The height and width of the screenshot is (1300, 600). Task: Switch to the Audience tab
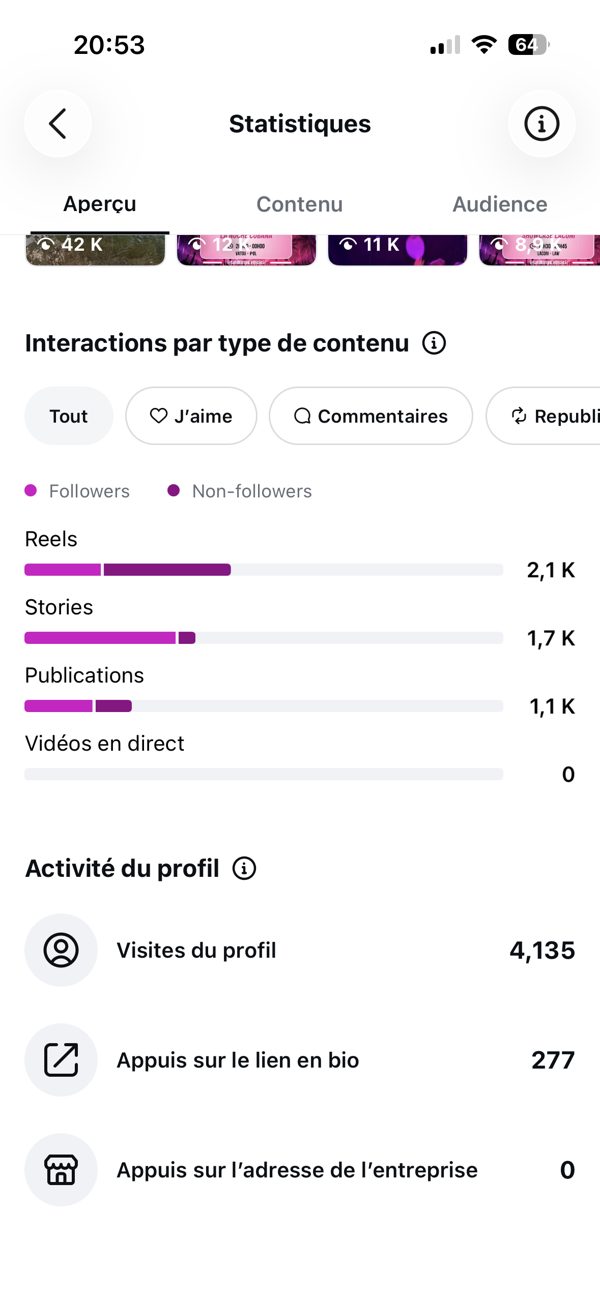[500, 204]
